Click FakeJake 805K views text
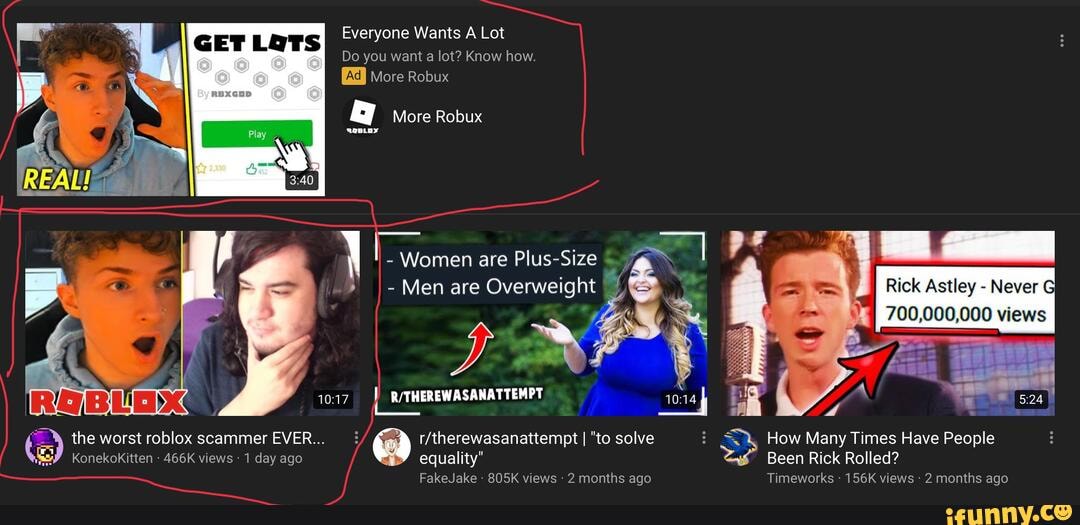The height and width of the screenshot is (525, 1080). [x=534, y=478]
